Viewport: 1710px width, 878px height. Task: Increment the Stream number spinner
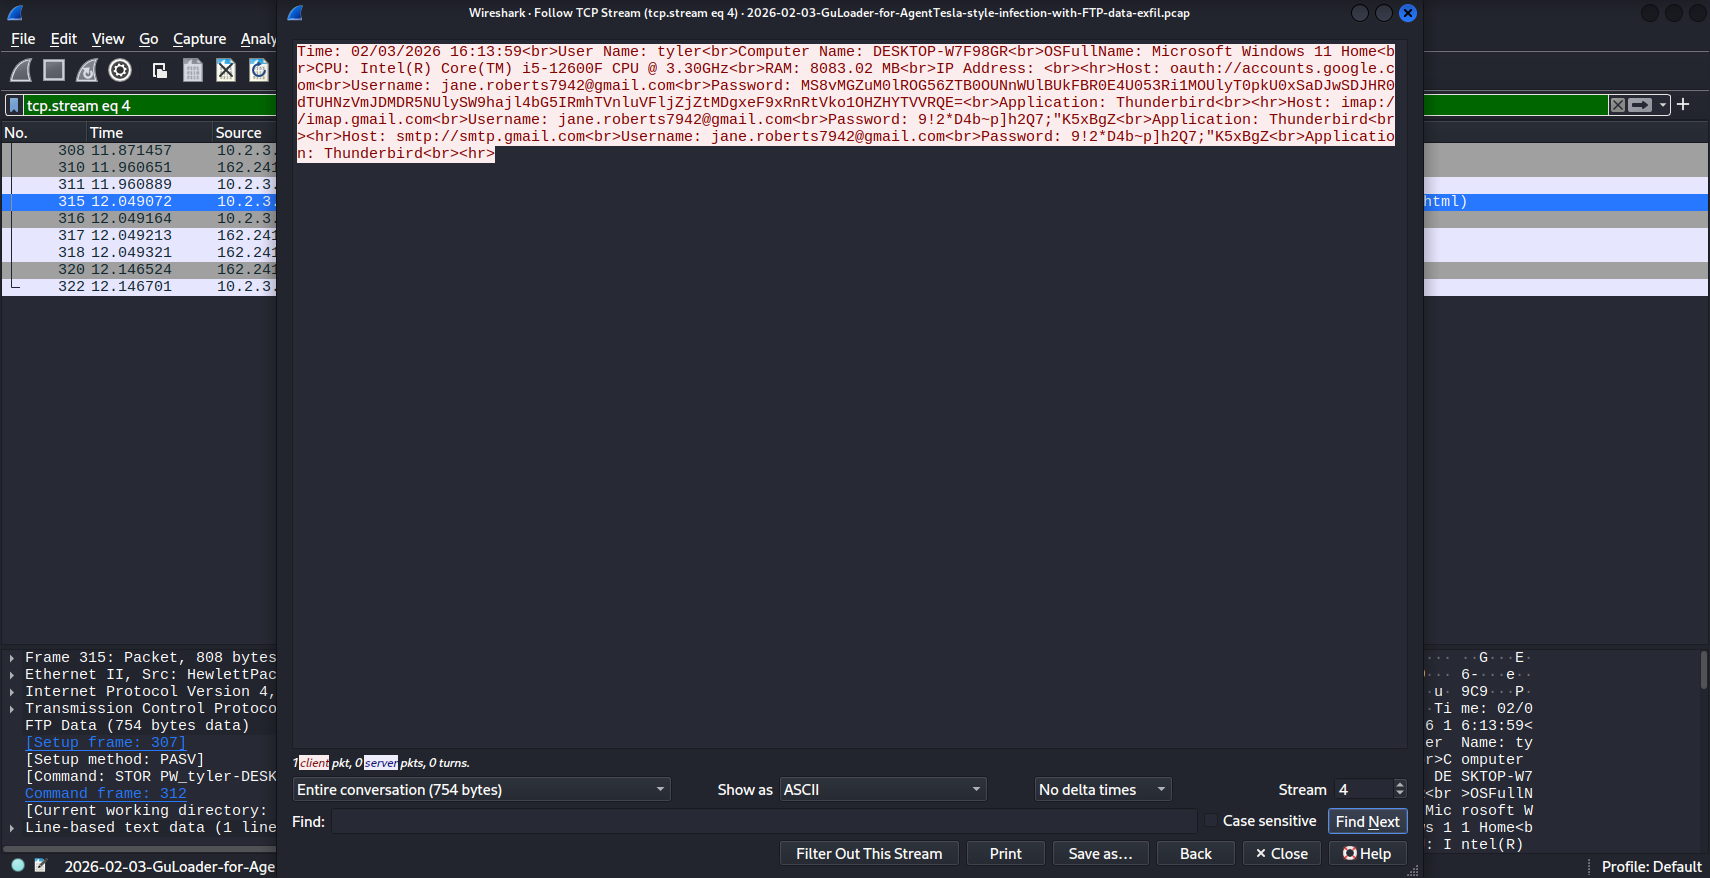point(1400,785)
